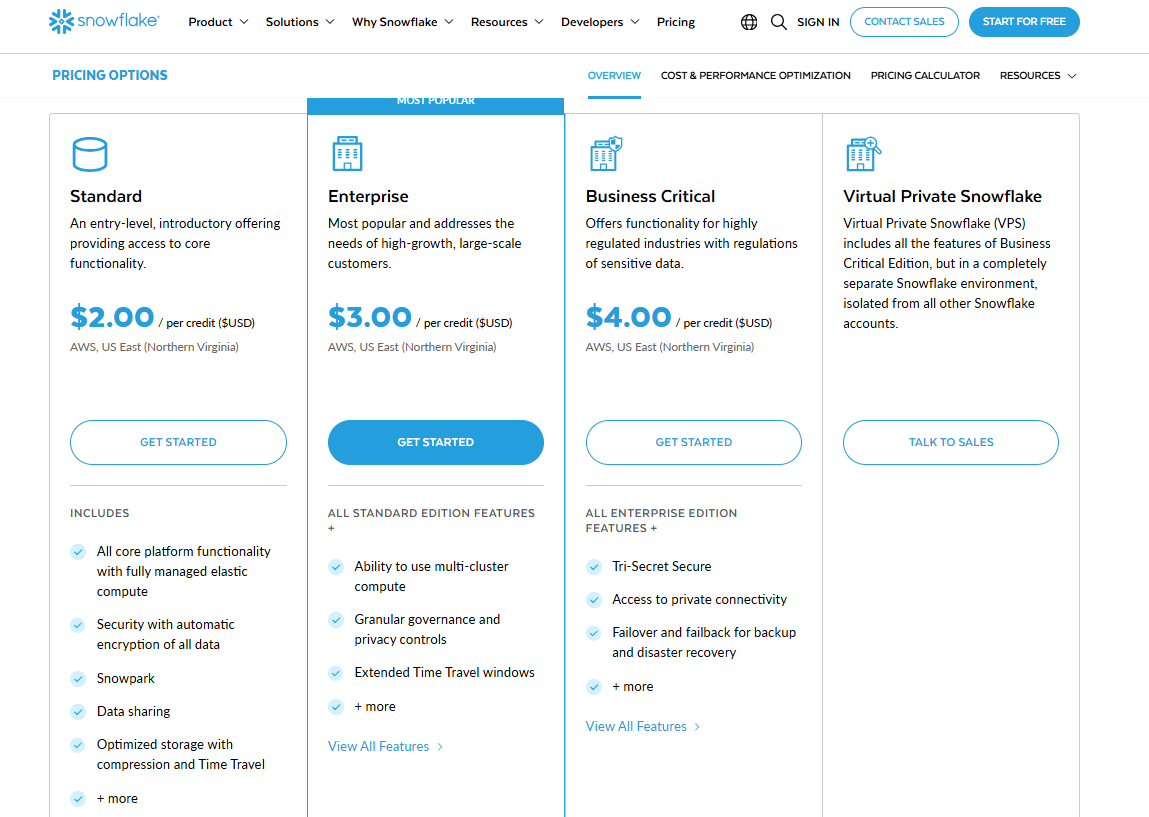
Task: Open View All Features under Enterprise
Action: tap(385, 747)
